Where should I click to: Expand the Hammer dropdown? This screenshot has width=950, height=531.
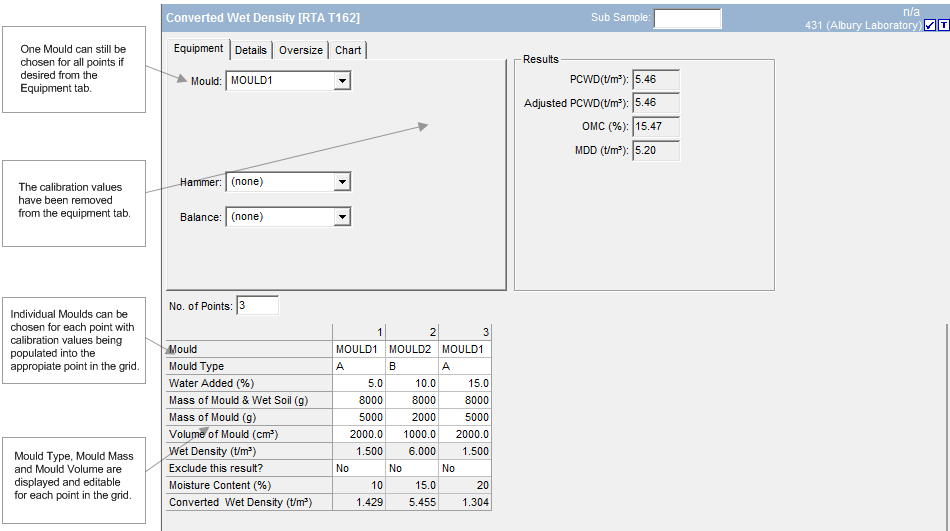tap(342, 182)
